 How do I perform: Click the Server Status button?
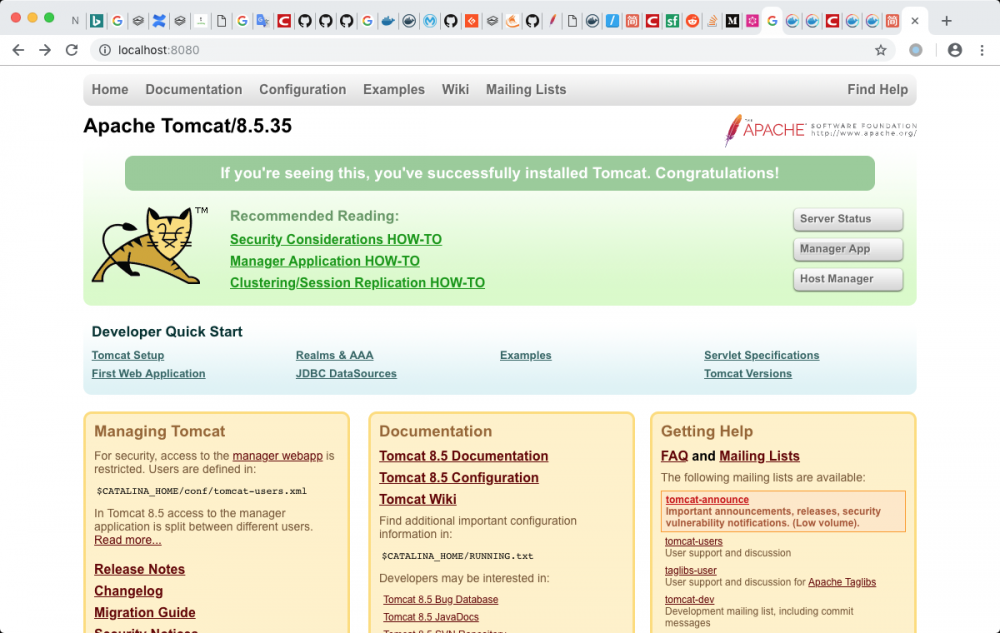point(848,219)
